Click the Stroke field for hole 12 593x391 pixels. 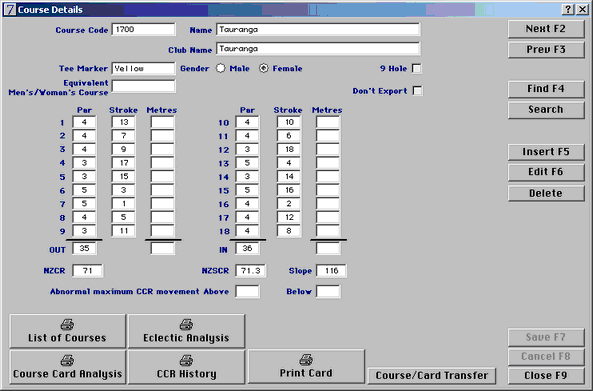pos(289,149)
